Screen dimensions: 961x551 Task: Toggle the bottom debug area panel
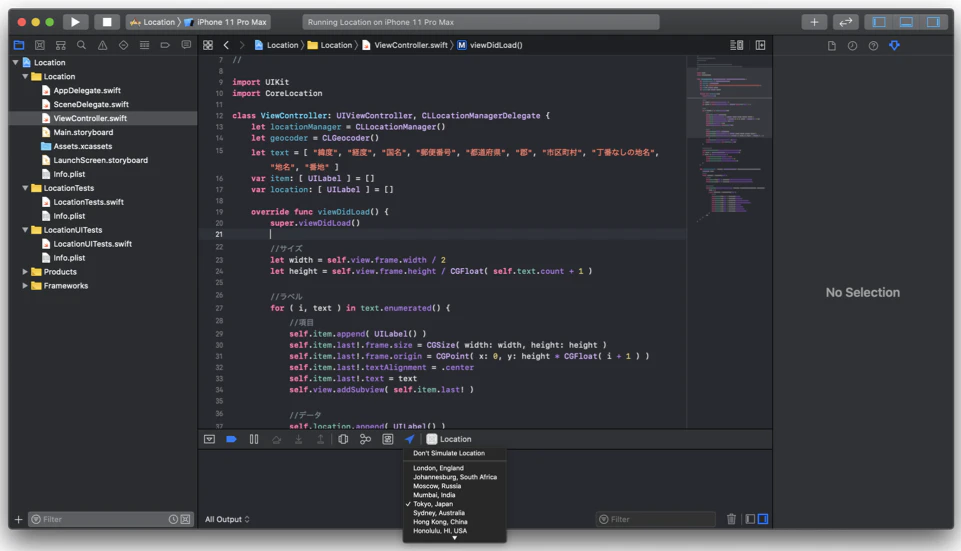906,22
